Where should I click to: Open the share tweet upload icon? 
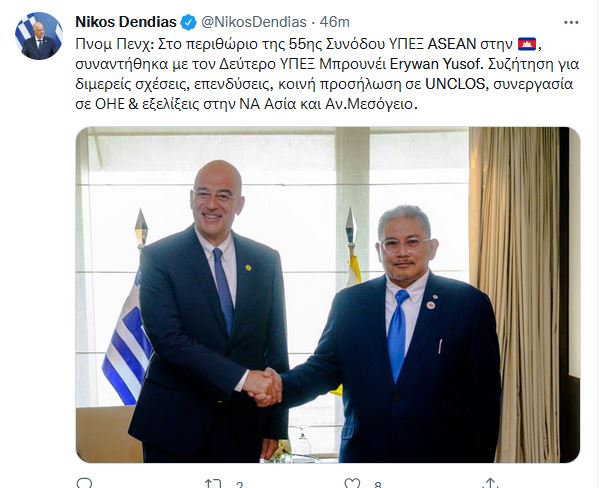[491, 483]
